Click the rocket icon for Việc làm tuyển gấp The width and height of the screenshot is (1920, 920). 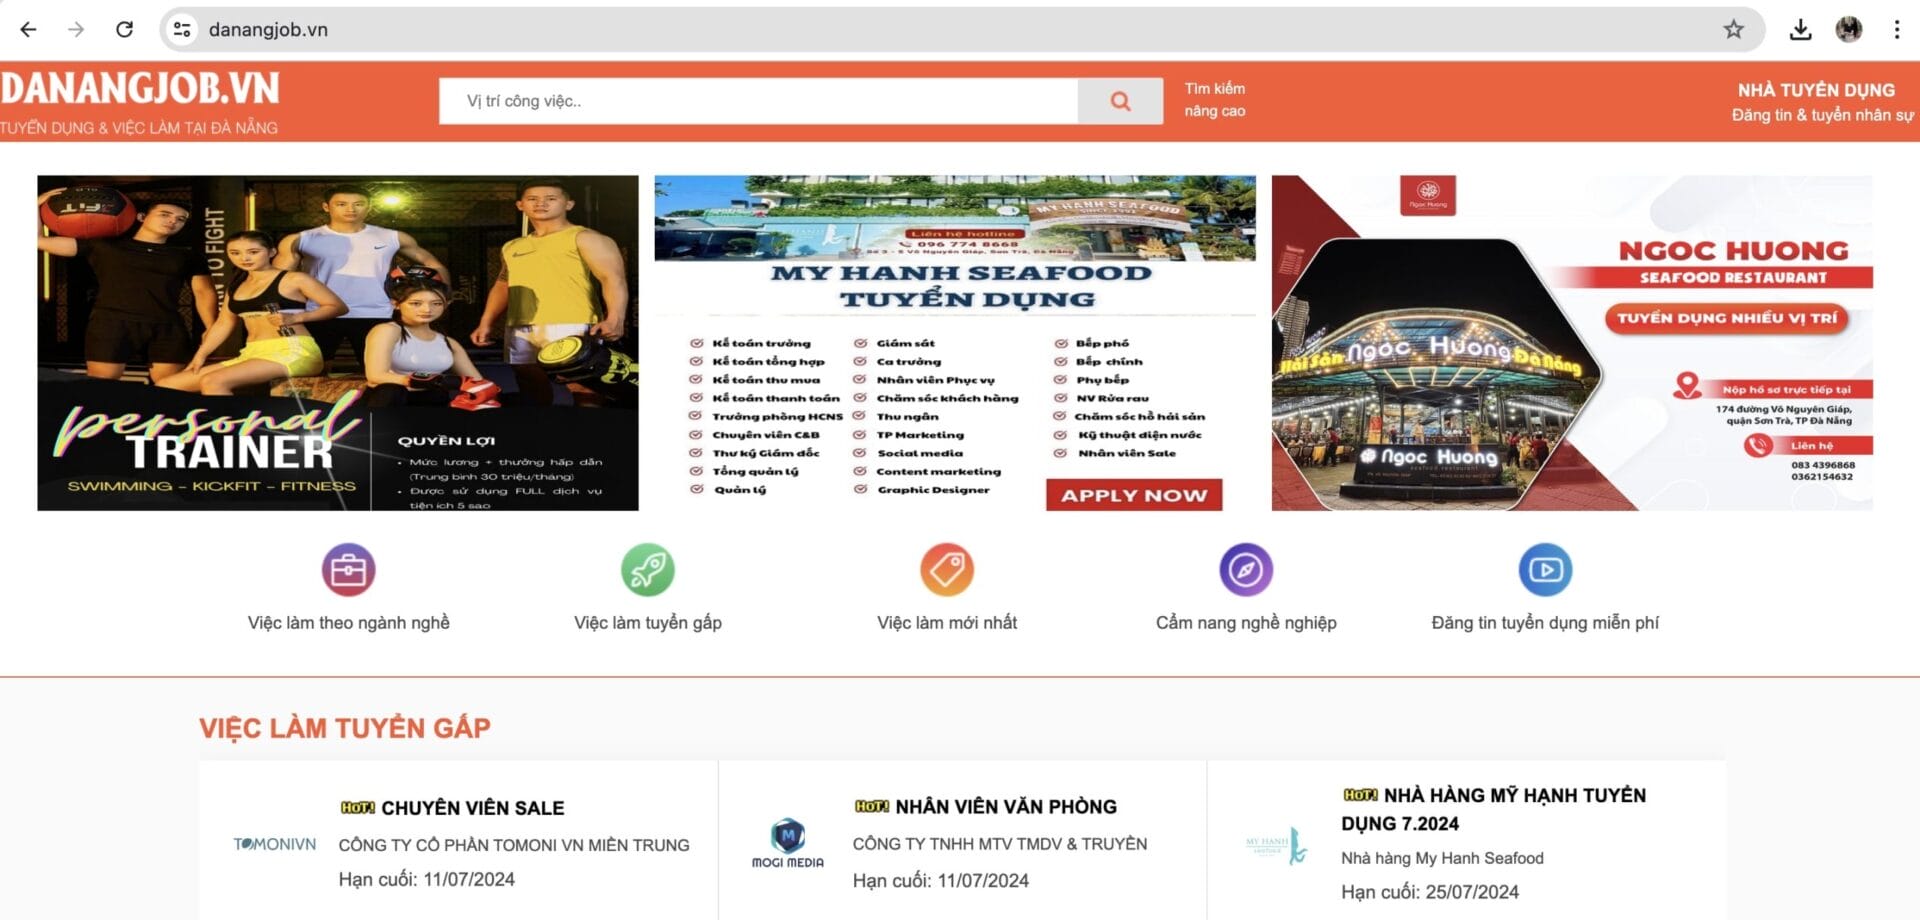(x=648, y=568)
